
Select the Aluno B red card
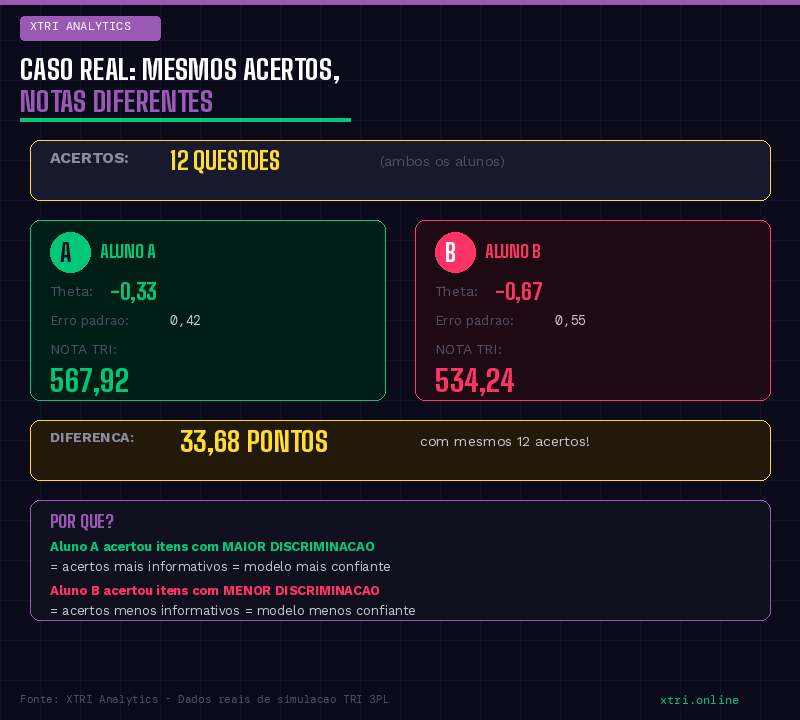point(593,310)
